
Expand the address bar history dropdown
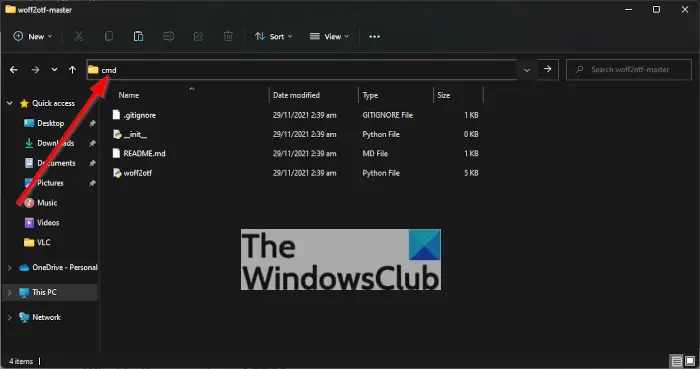pos(527,70)
